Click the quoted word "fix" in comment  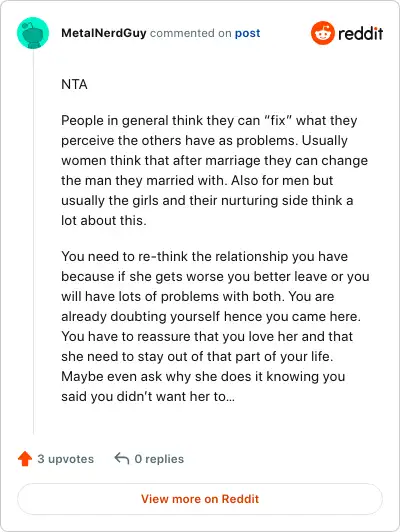click(276, 120)
